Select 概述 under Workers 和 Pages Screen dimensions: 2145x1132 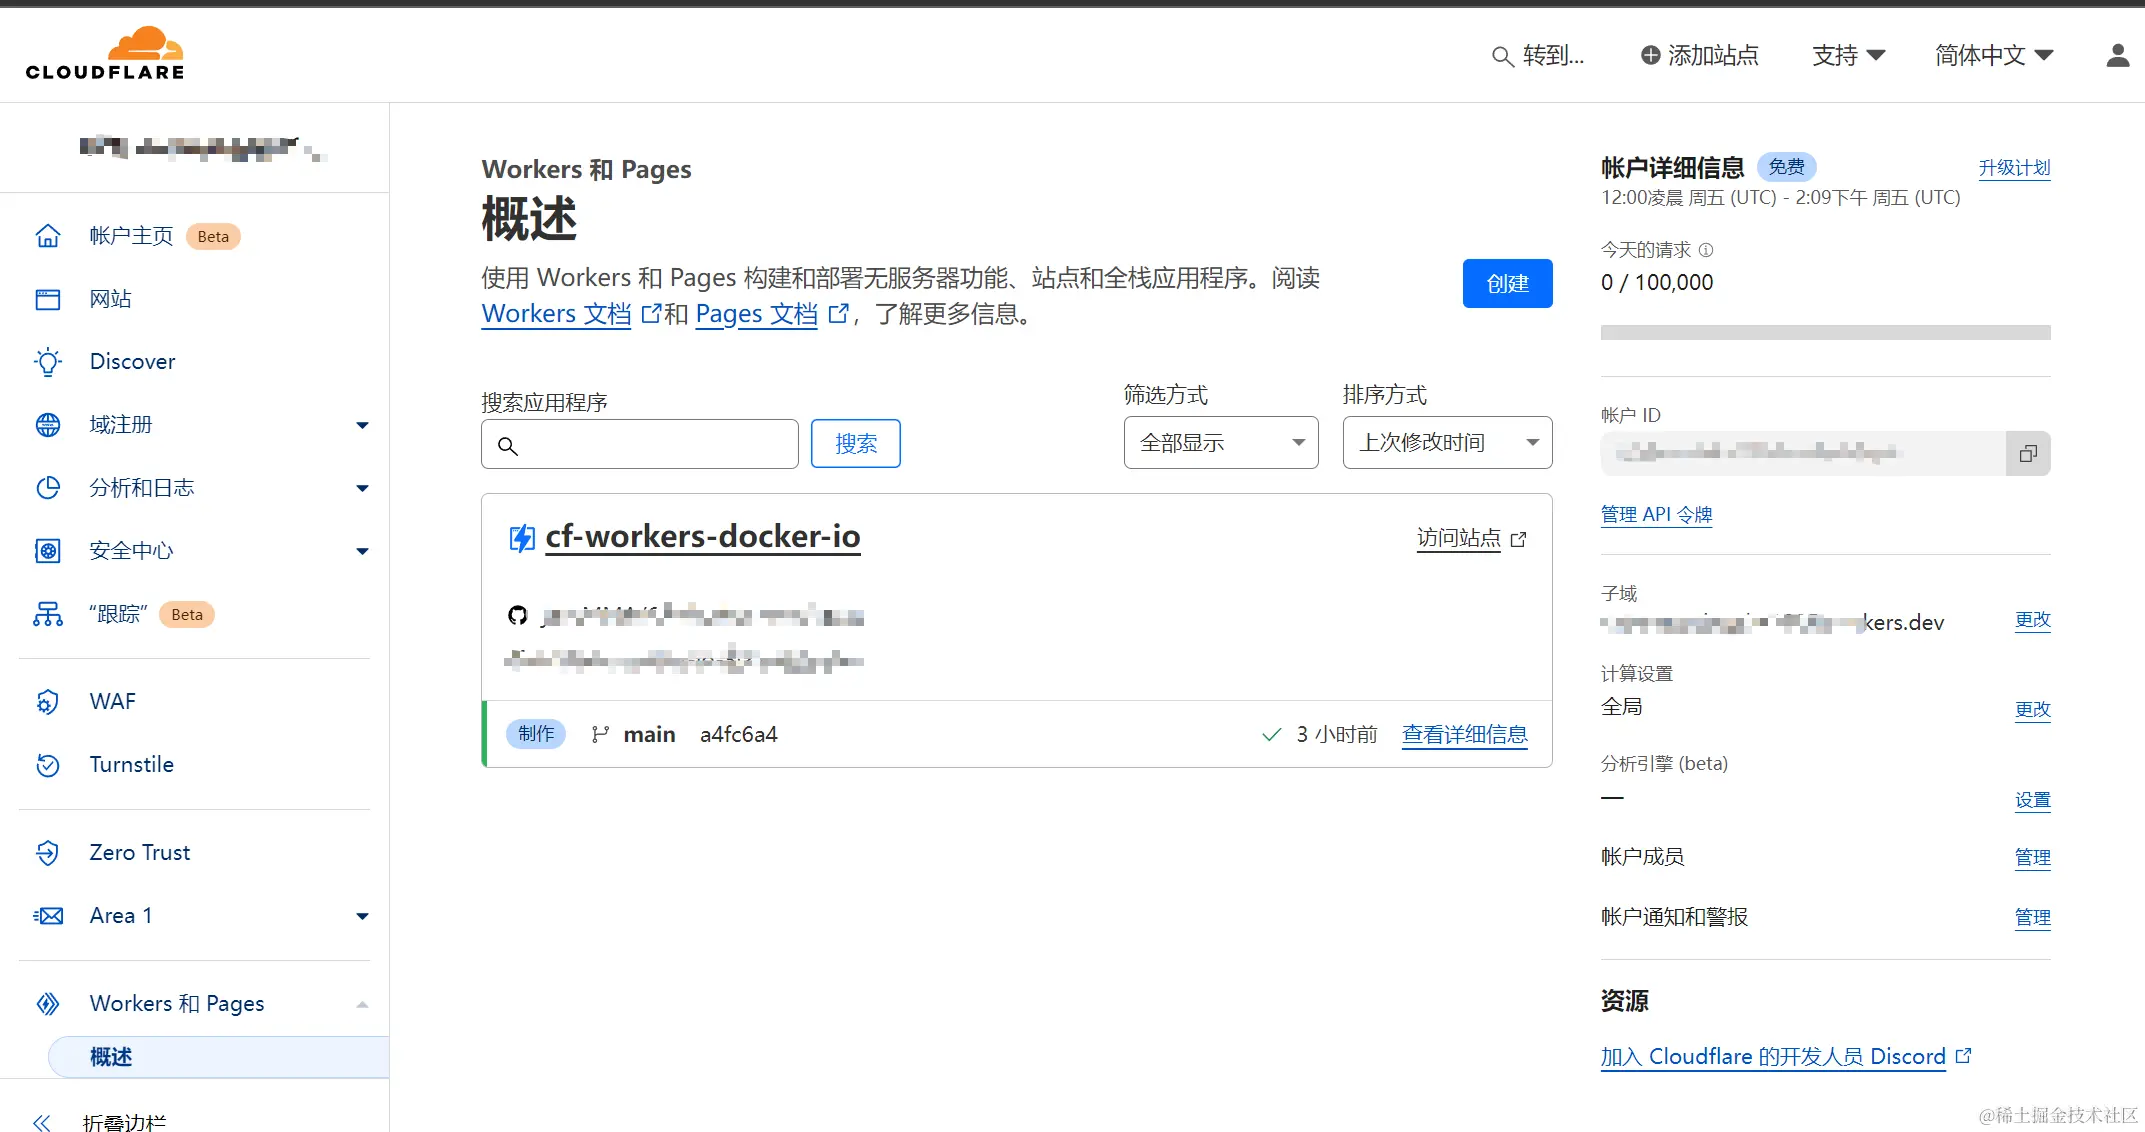click(111, 1057)
